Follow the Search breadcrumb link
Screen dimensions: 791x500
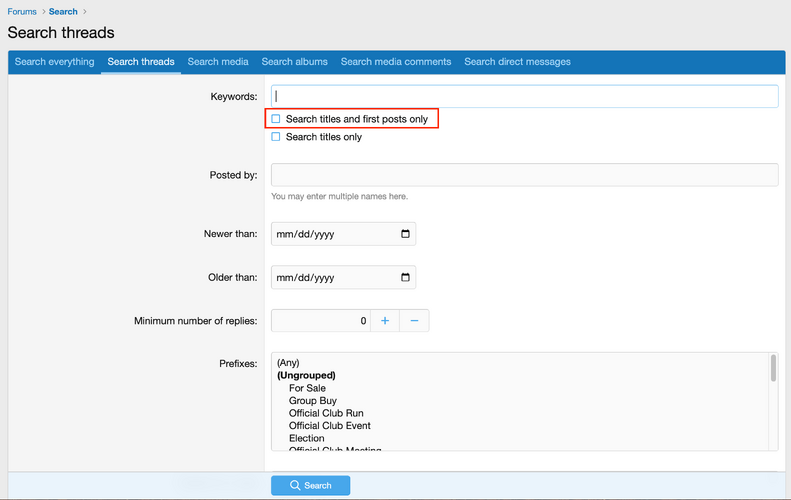click(x=63, y=11)
